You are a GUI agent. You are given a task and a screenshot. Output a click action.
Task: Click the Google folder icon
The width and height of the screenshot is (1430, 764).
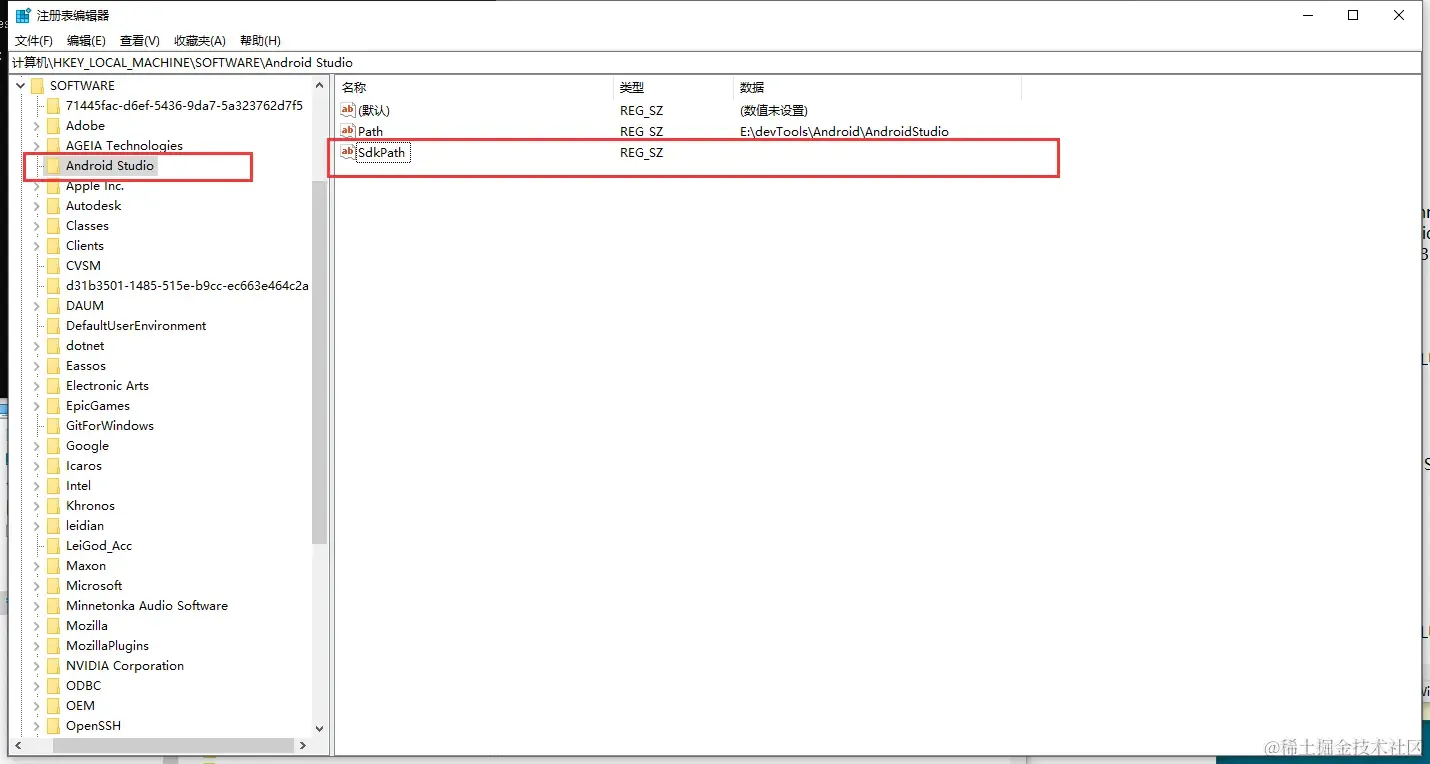54,446
